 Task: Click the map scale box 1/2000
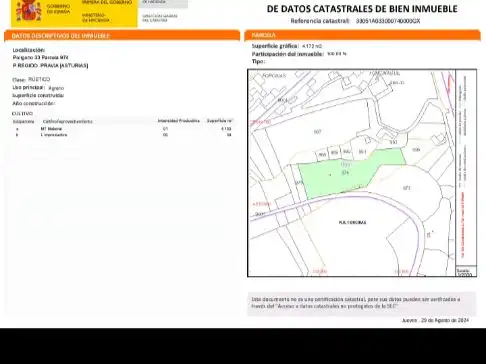click(466, 272)
